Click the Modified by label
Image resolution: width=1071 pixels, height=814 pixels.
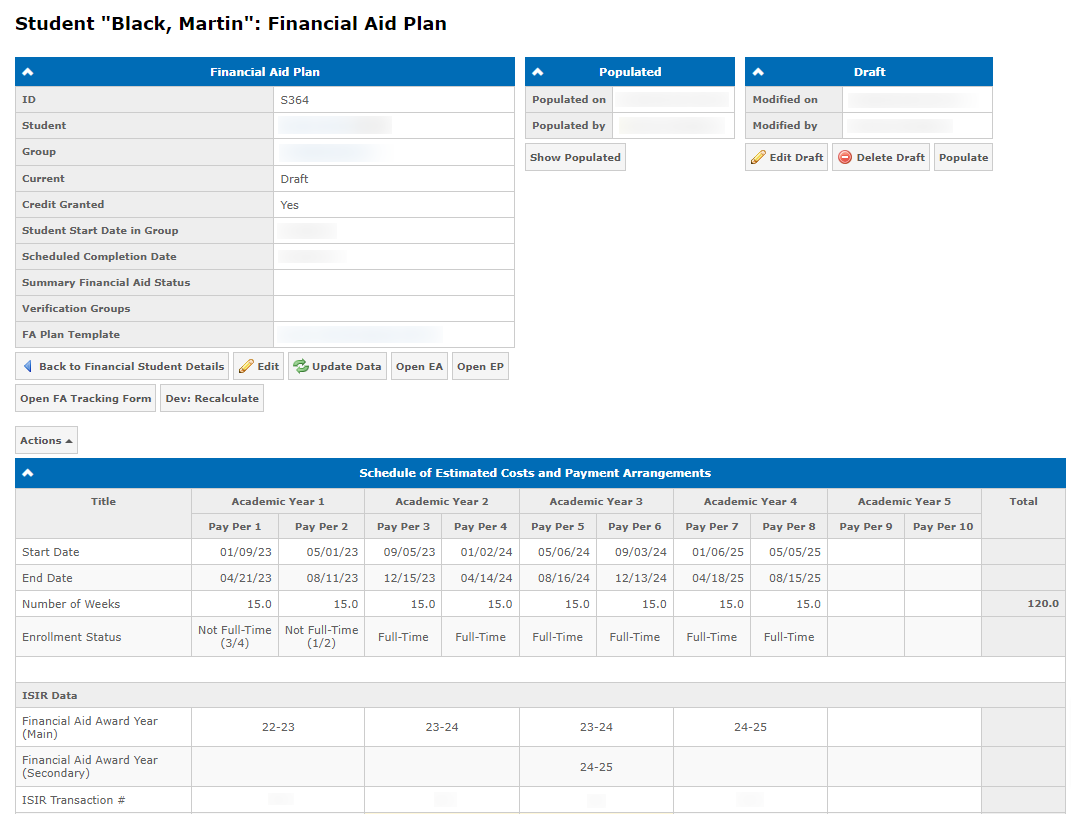click(785, 126)
